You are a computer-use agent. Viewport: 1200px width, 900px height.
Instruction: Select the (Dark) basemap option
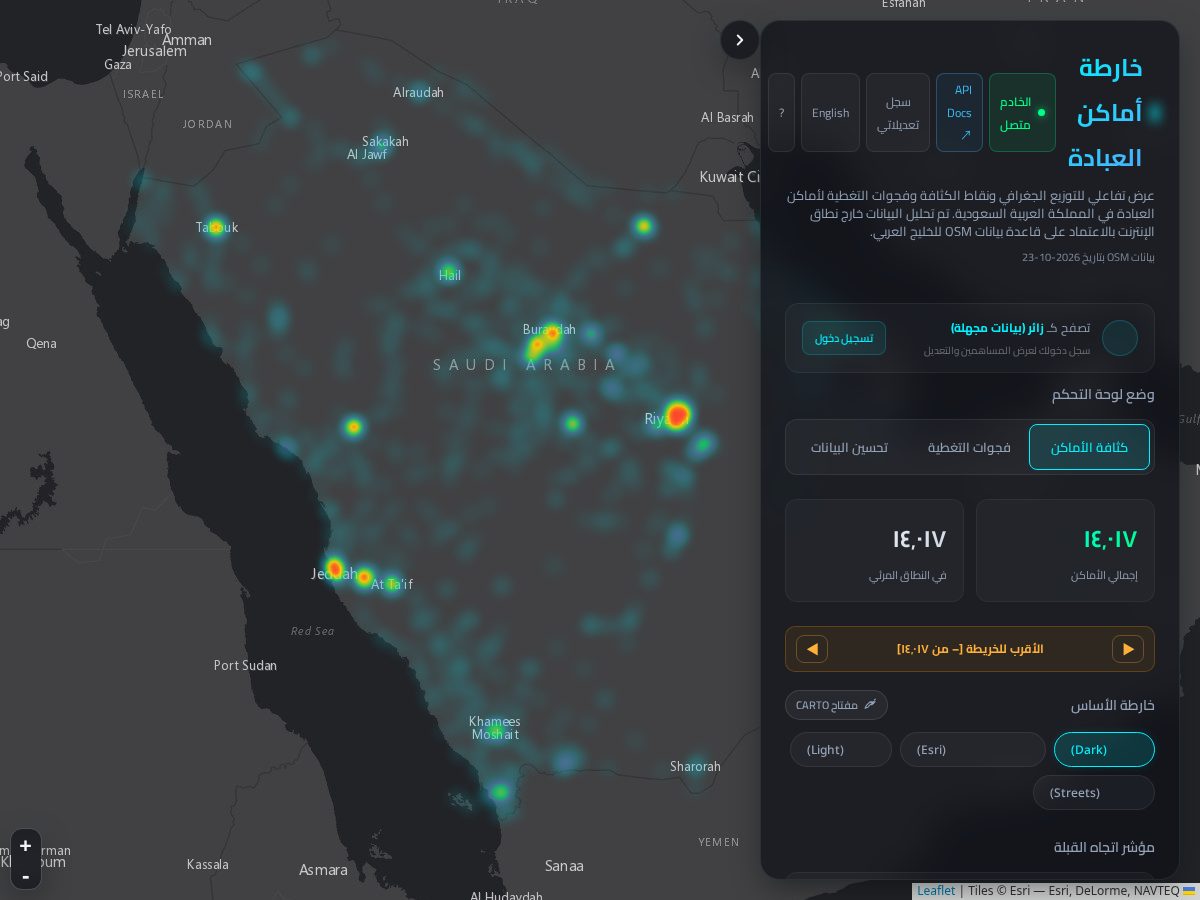pos(1104,749)
